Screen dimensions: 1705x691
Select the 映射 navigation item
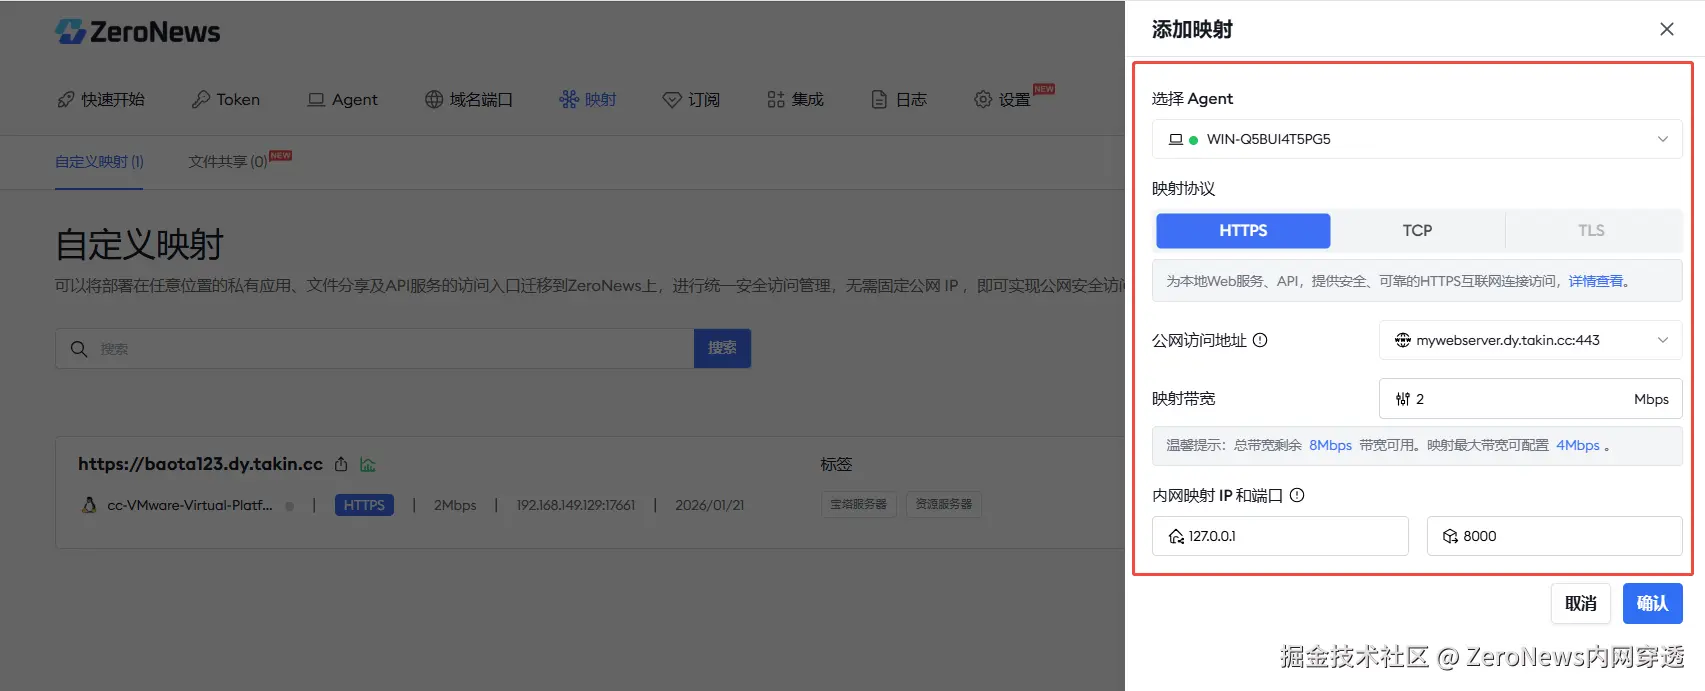588,99
